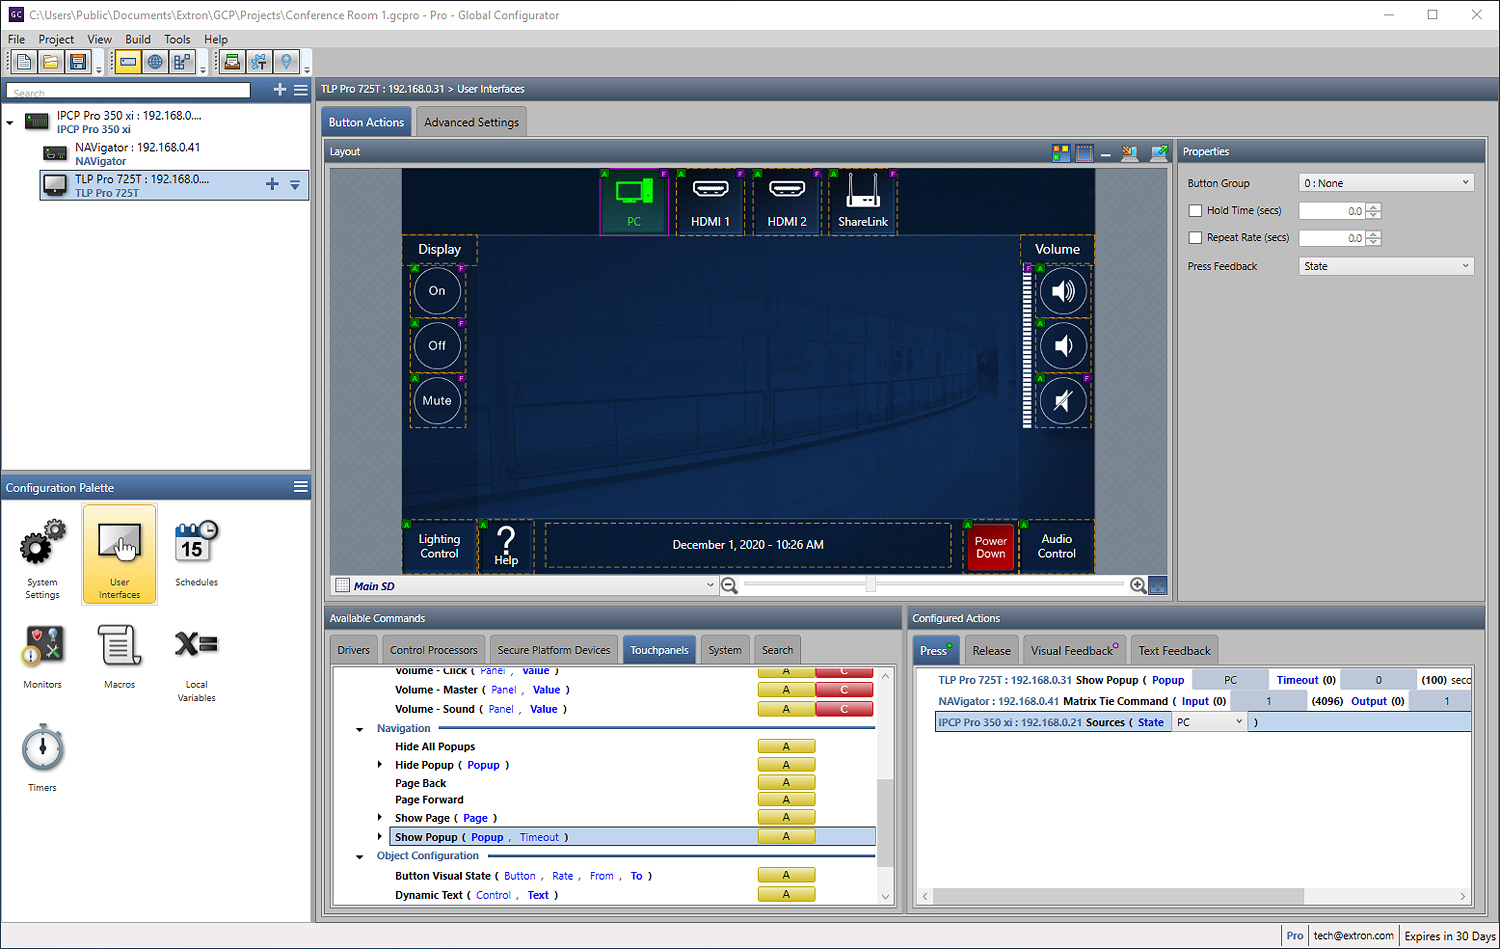Switch to the Text Feedback tab
This screenshot has height=949, width=1500.
point(1174,650)
